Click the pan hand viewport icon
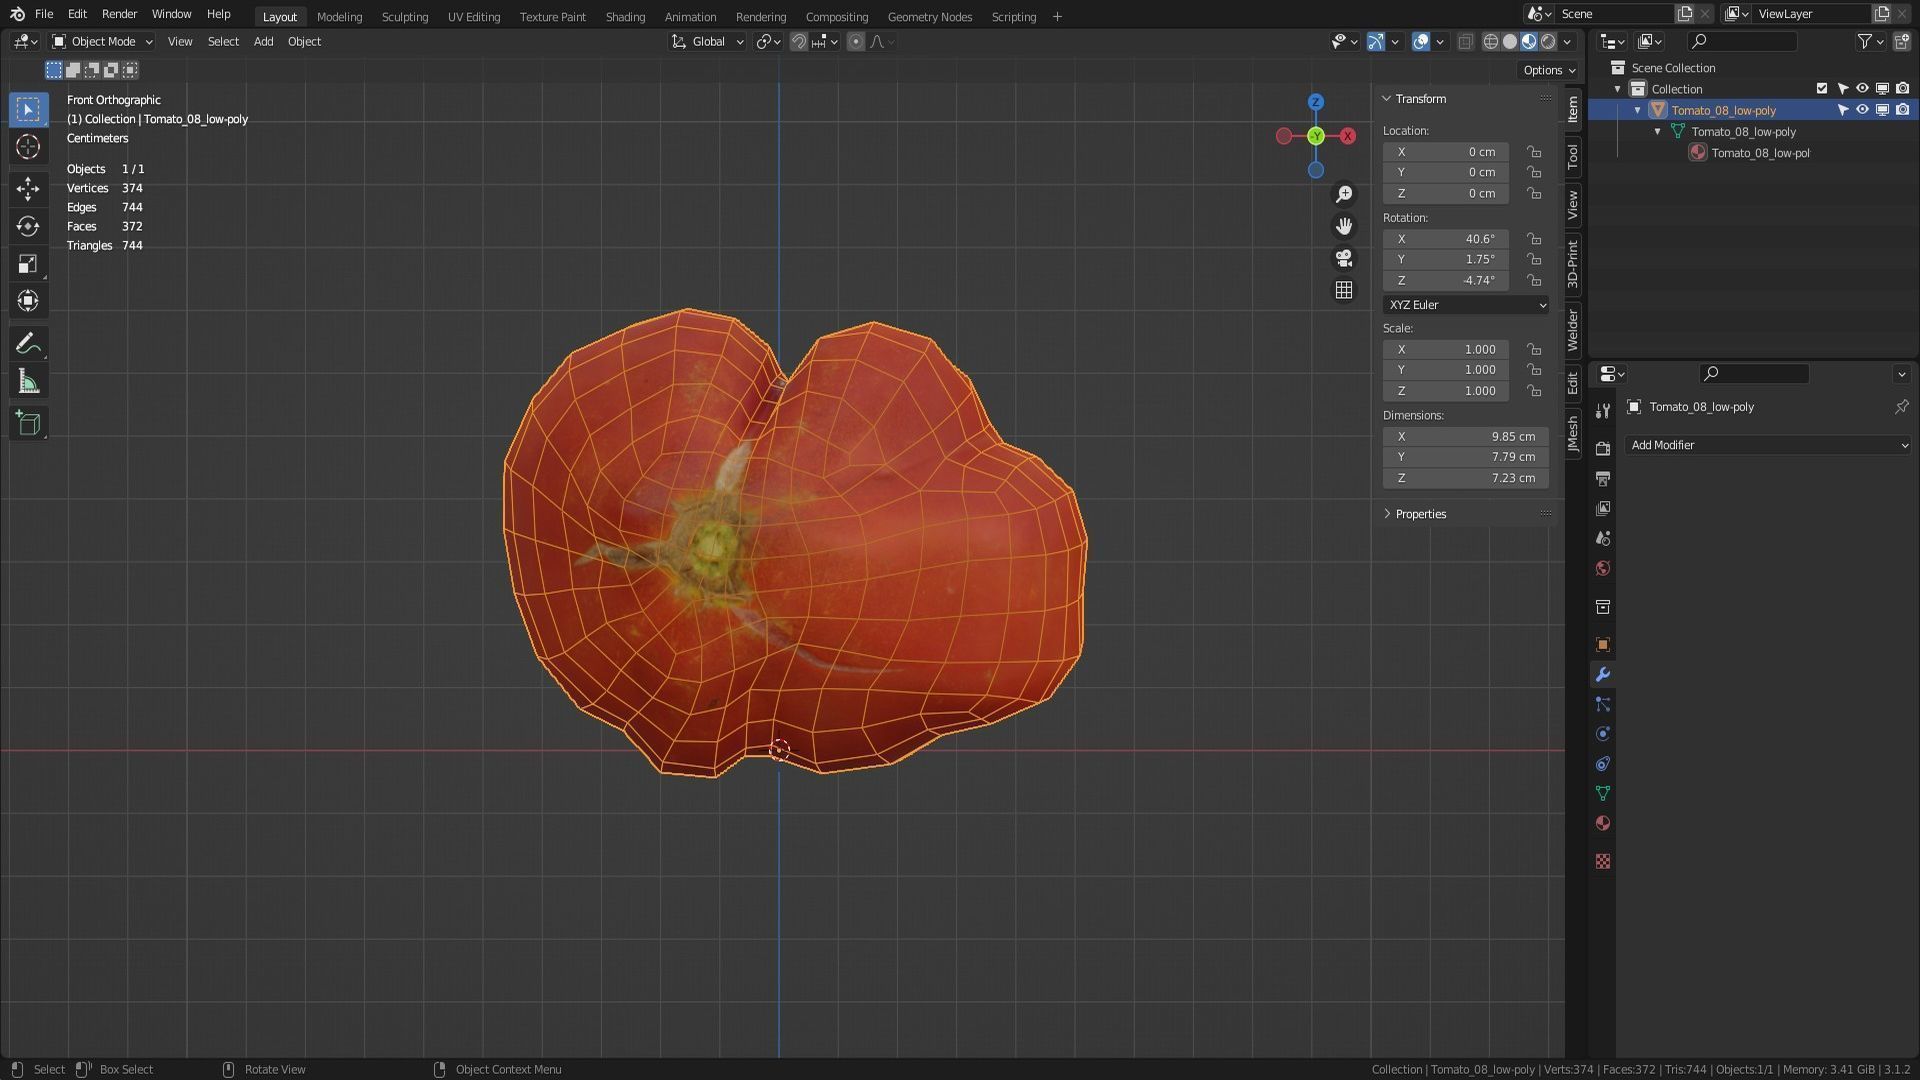 1344,226
